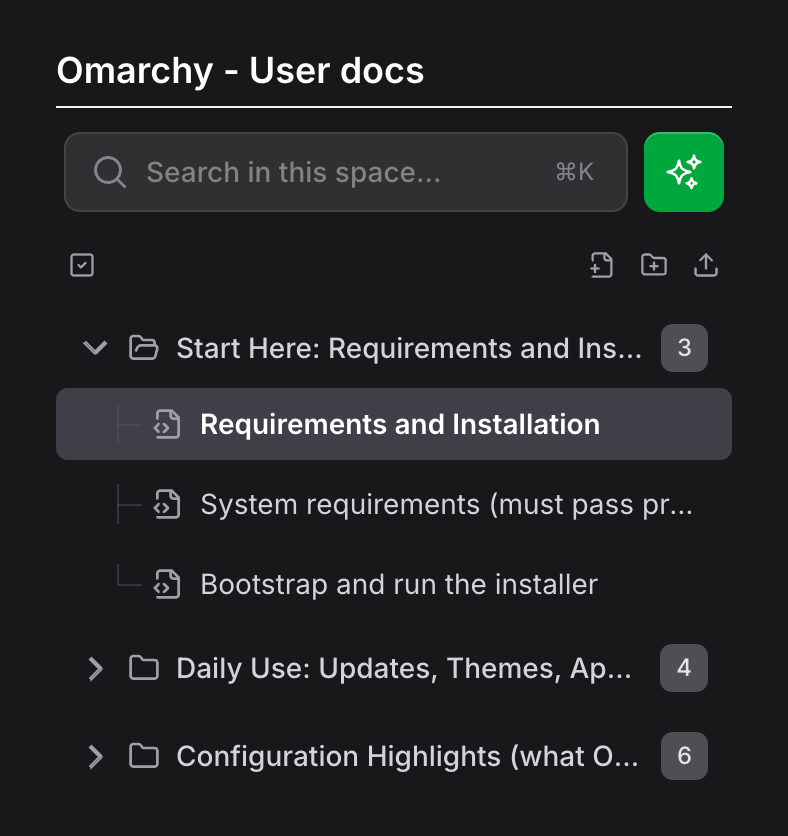Click page icon of Bootstrap and run installer
The width and height of the screenshot is (788, 836).
tap(167, 584)
